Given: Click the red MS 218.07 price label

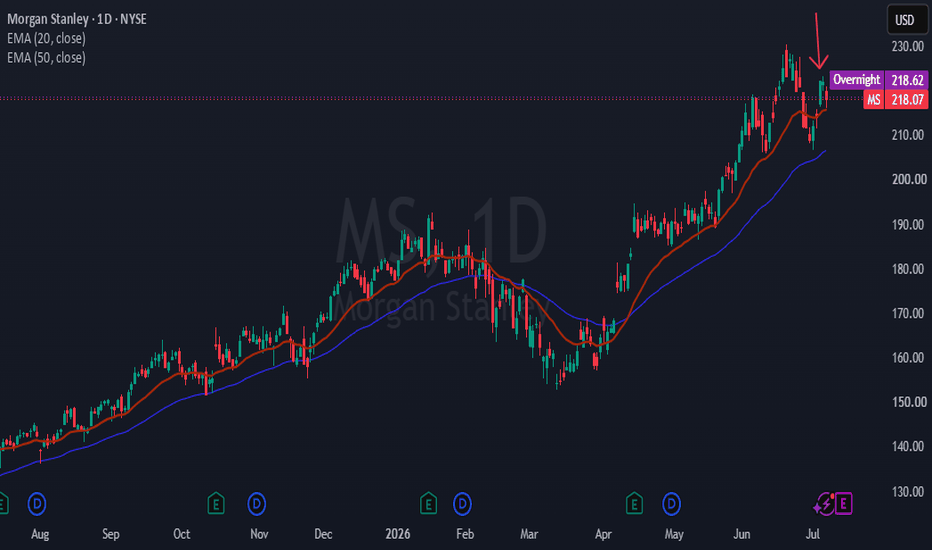Looking at the screenshot, I should [896, 99].
